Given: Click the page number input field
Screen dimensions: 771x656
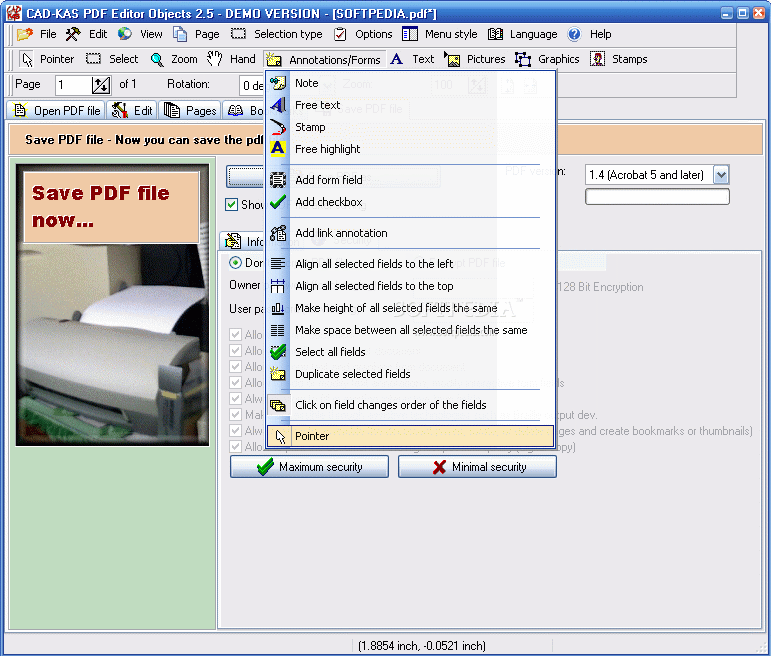Looking at the screenshot, I should coord(73,85).
